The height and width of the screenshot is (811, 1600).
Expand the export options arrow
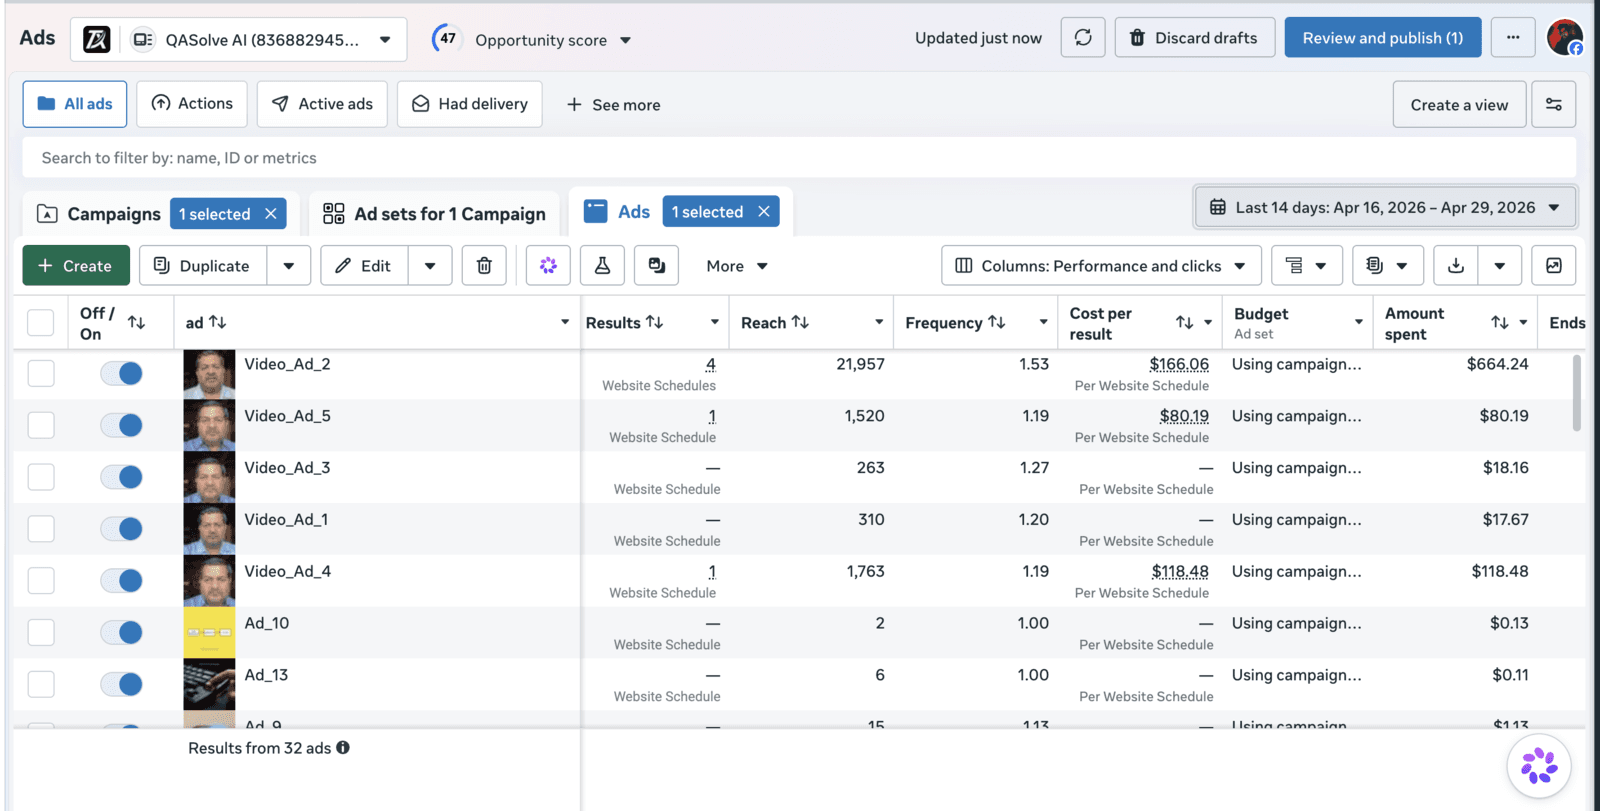(x=1500, y=266)
